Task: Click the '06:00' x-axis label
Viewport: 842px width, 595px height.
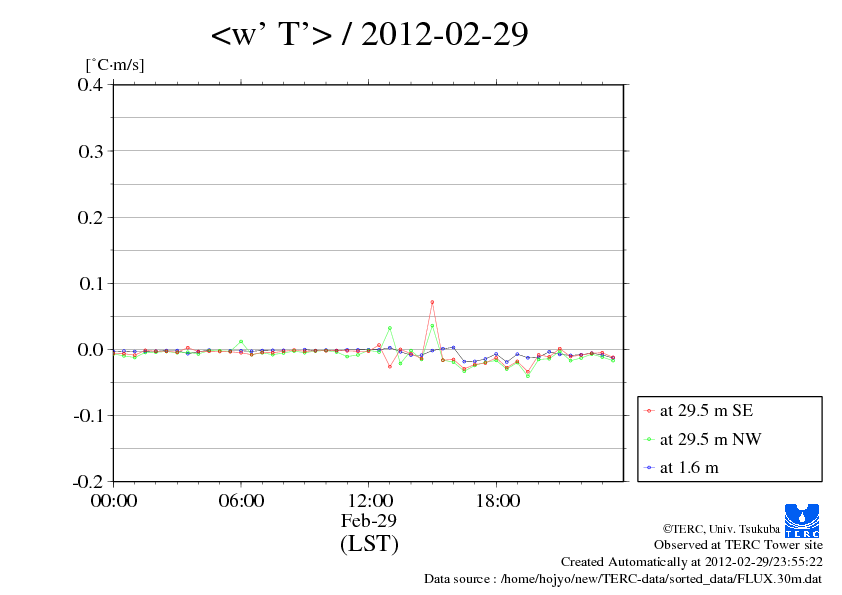Action: pos(241,500)
